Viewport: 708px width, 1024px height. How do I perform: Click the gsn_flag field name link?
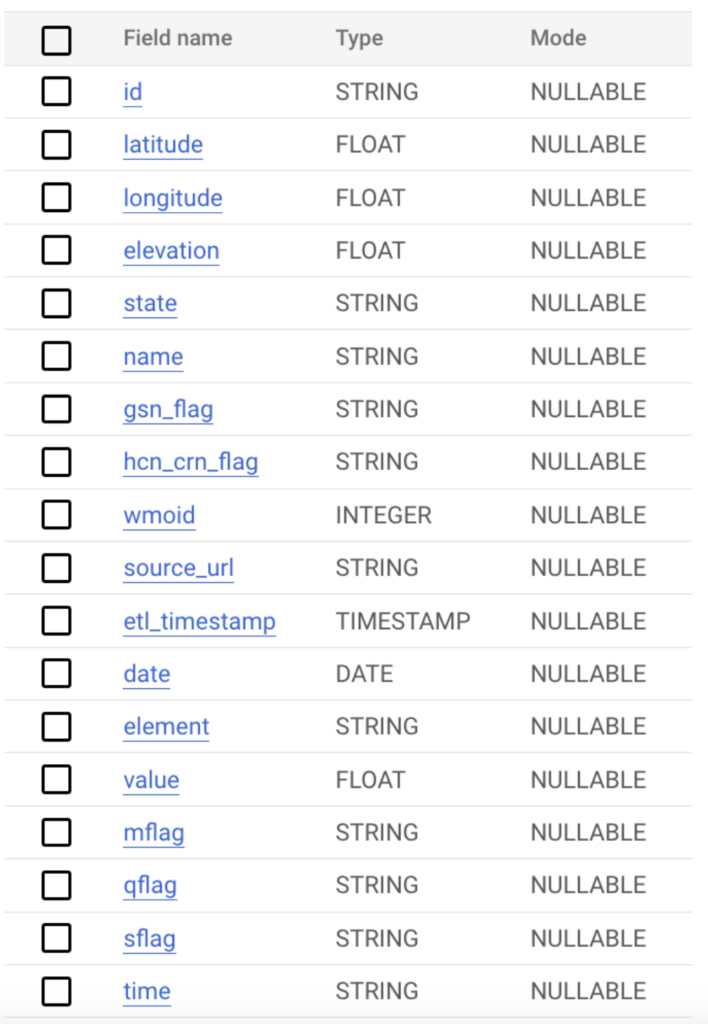pos(168,409)
